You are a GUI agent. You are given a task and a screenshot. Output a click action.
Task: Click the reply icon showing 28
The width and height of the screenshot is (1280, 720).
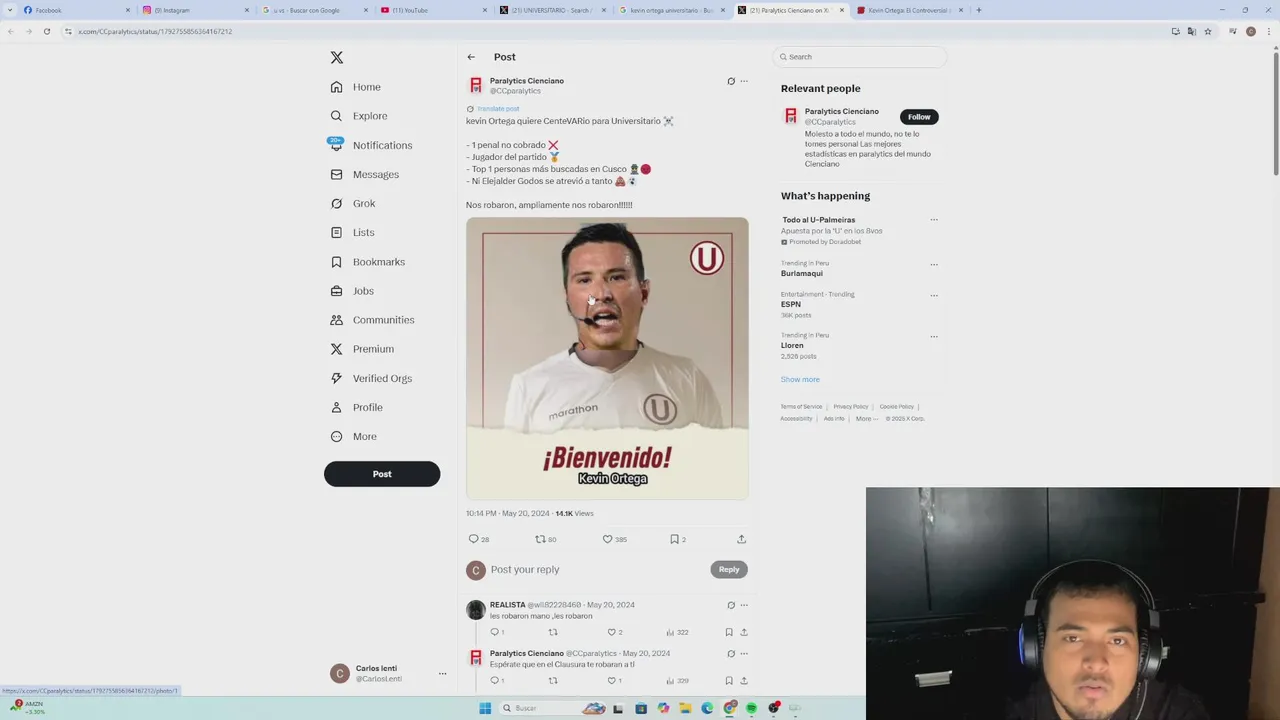(474, 539)
